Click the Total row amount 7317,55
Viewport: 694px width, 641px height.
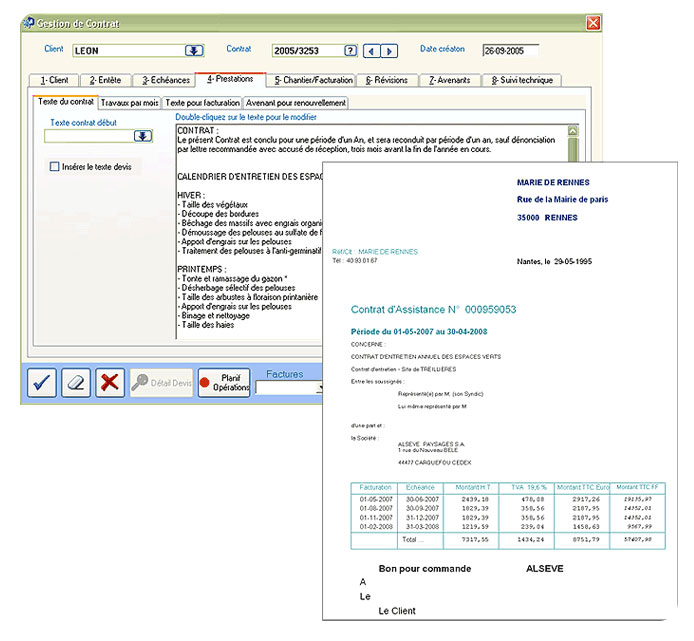coord(475,540)
